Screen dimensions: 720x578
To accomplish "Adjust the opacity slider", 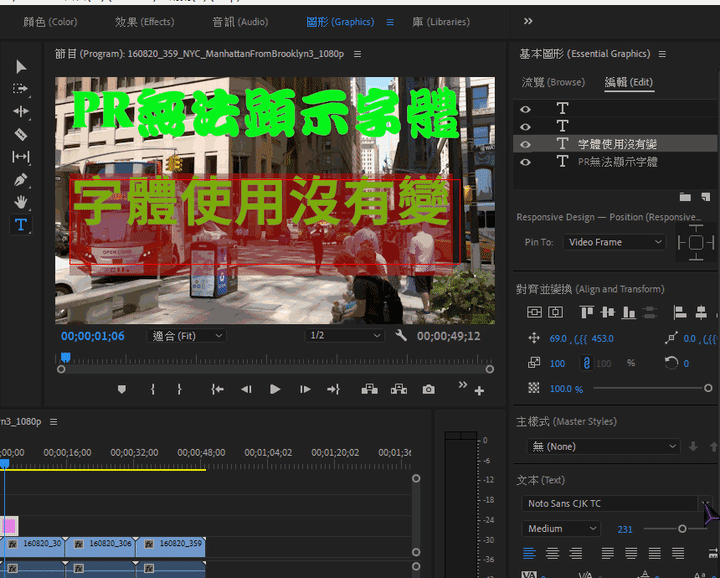I will (x=680, y=388).
